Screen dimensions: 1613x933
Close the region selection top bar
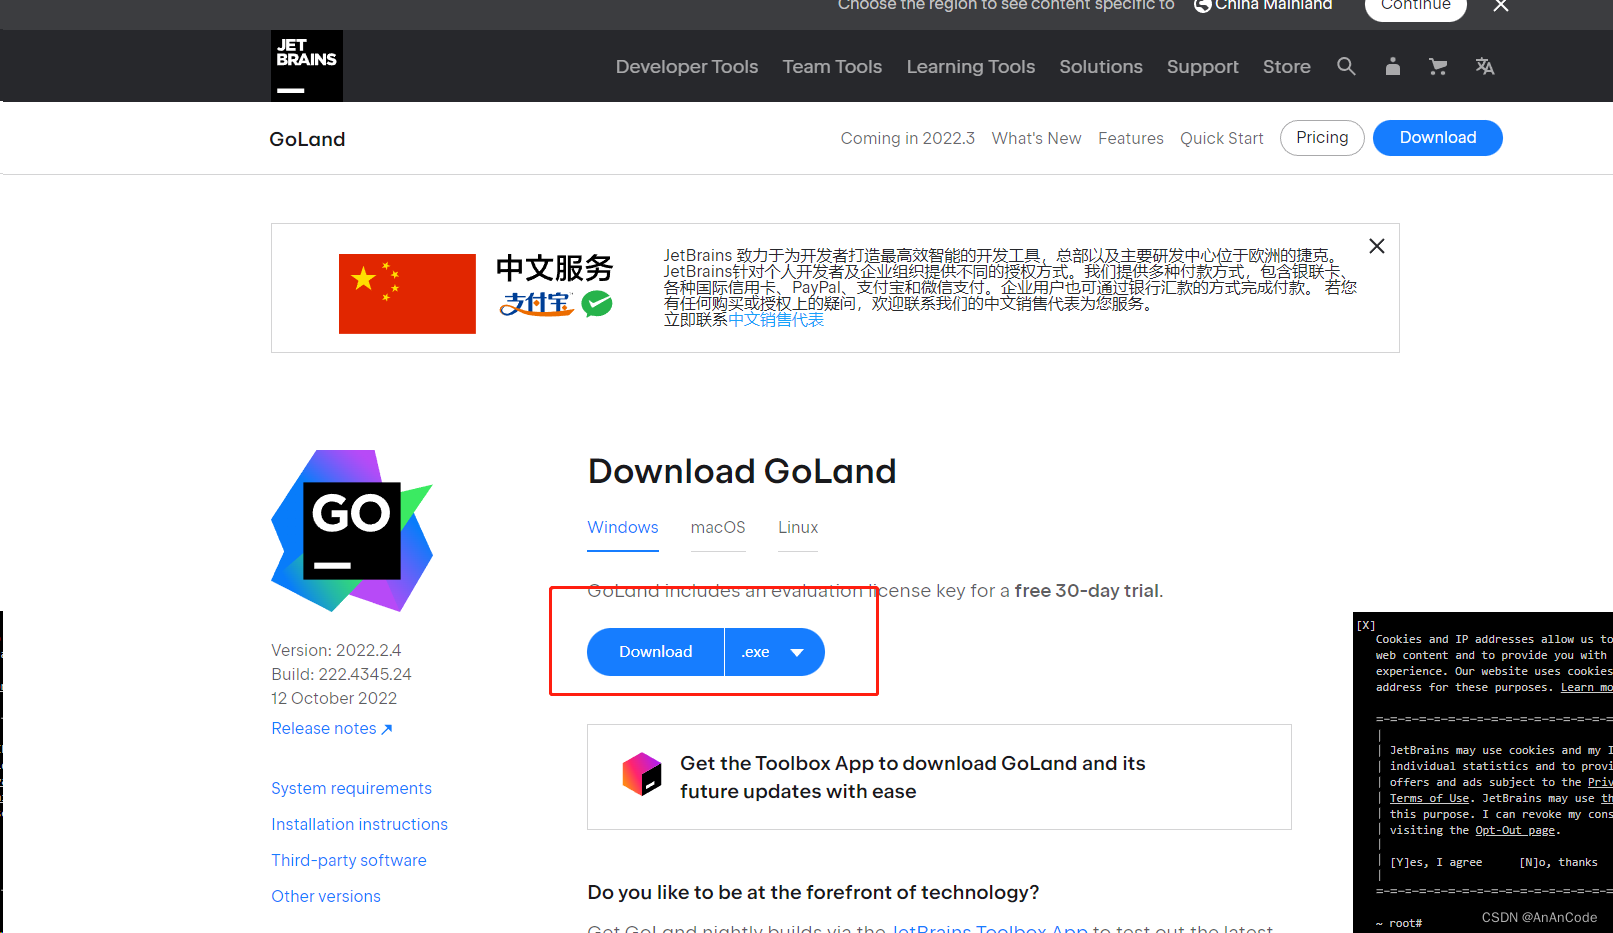[1501, 6]
